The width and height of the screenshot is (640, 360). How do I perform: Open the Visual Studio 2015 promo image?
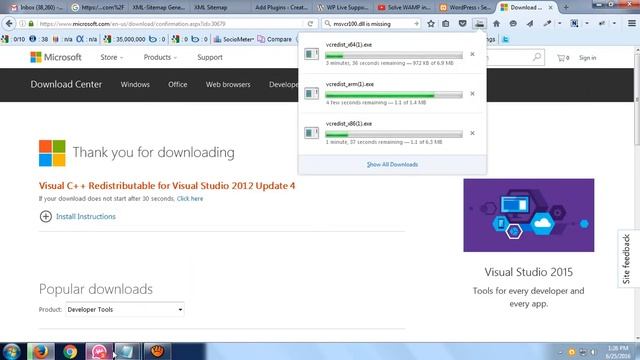529,215
